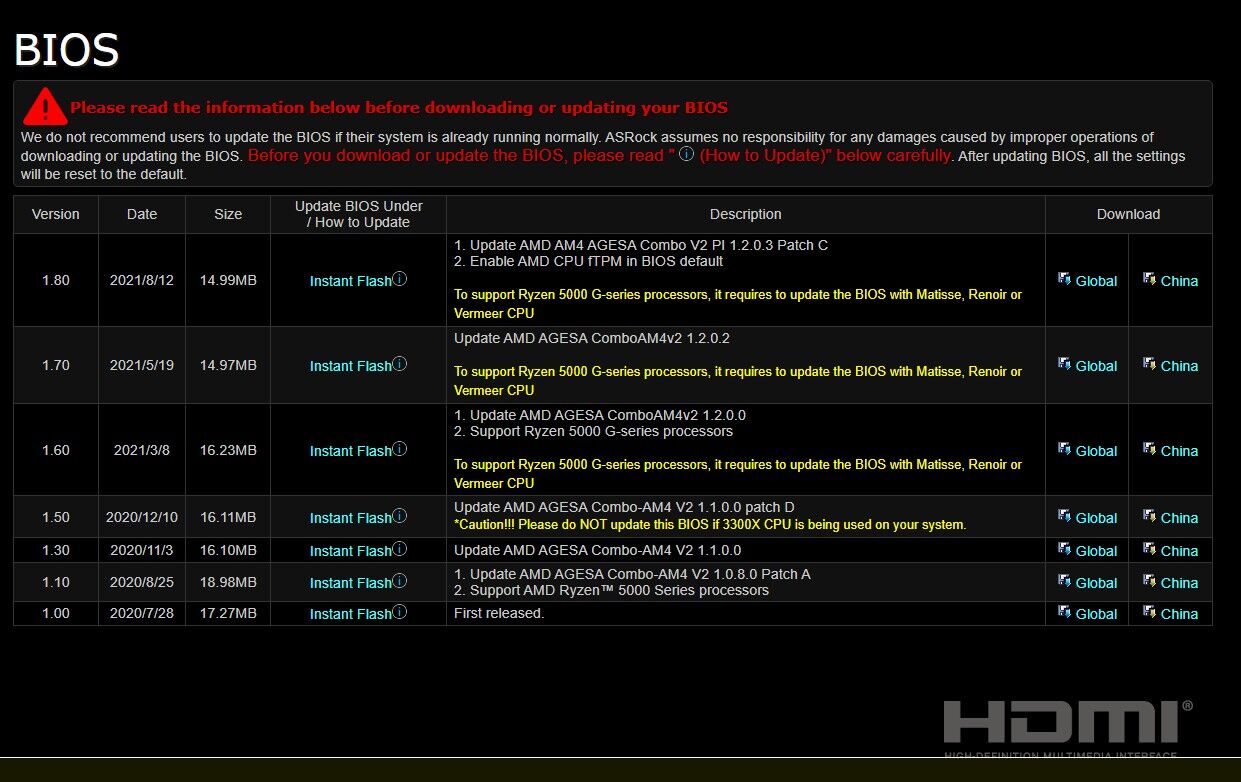Click the 17.27MB size cell
The height and width of the screenshot is (782, 1241).
[228, 613]
